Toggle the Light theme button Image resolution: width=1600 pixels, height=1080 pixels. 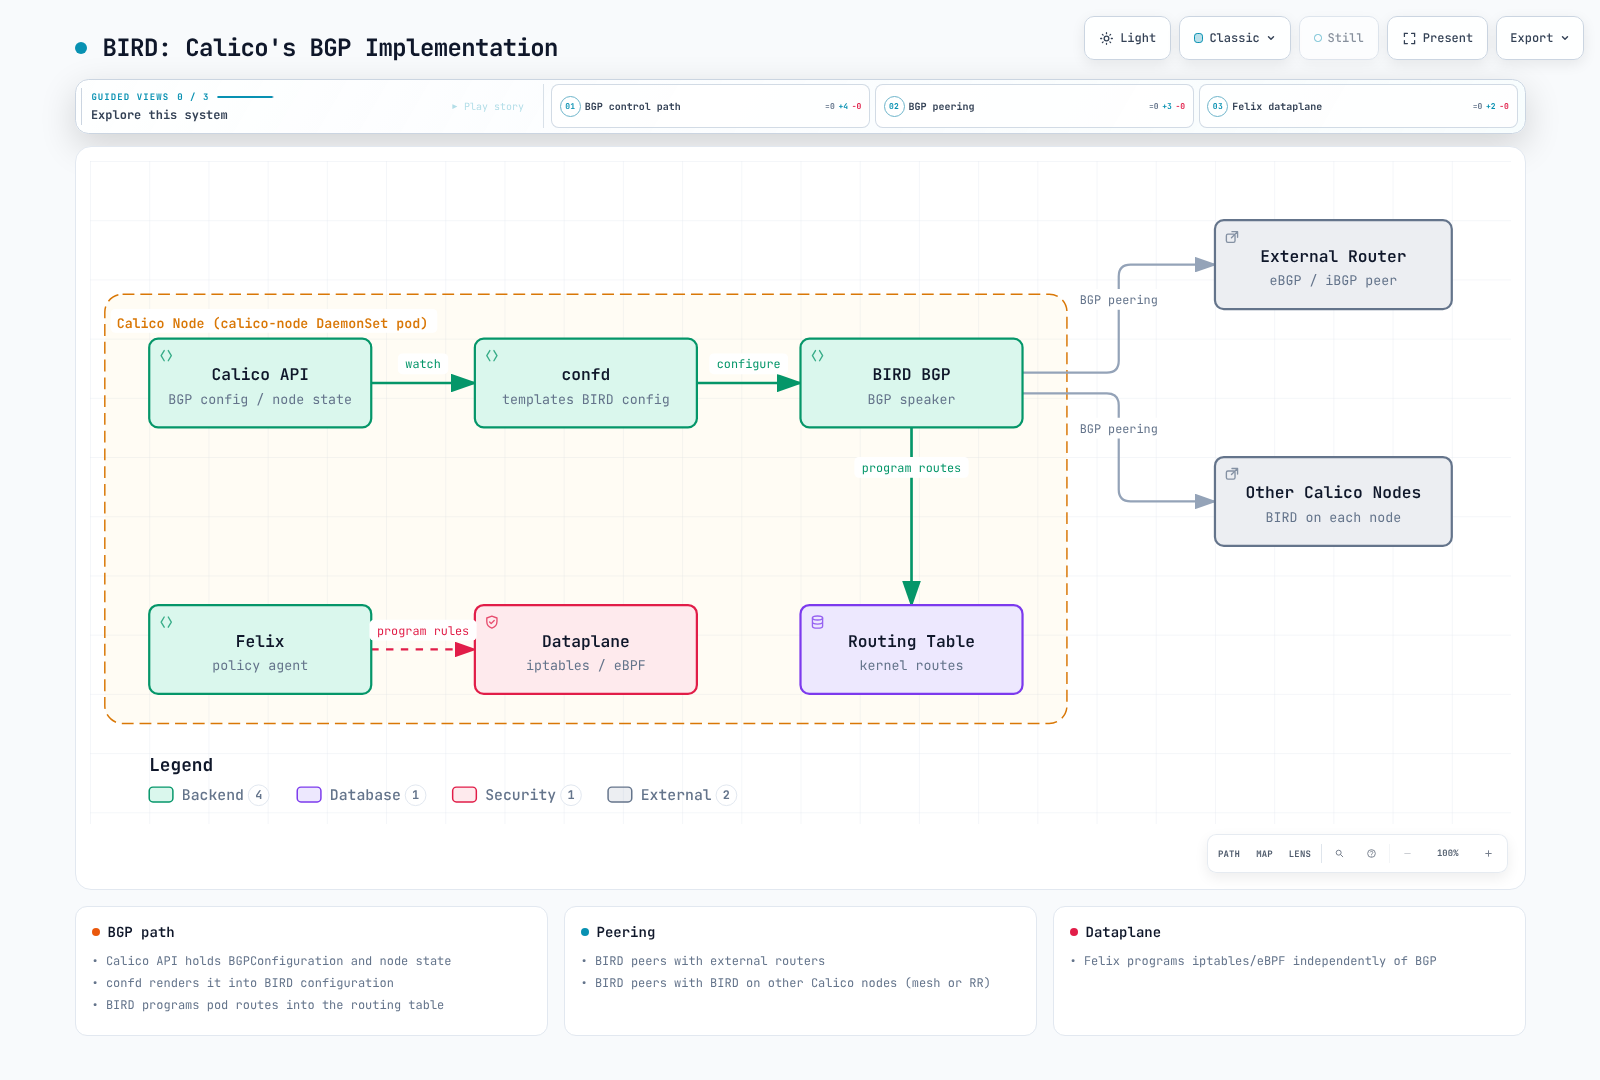(1127, 38)
